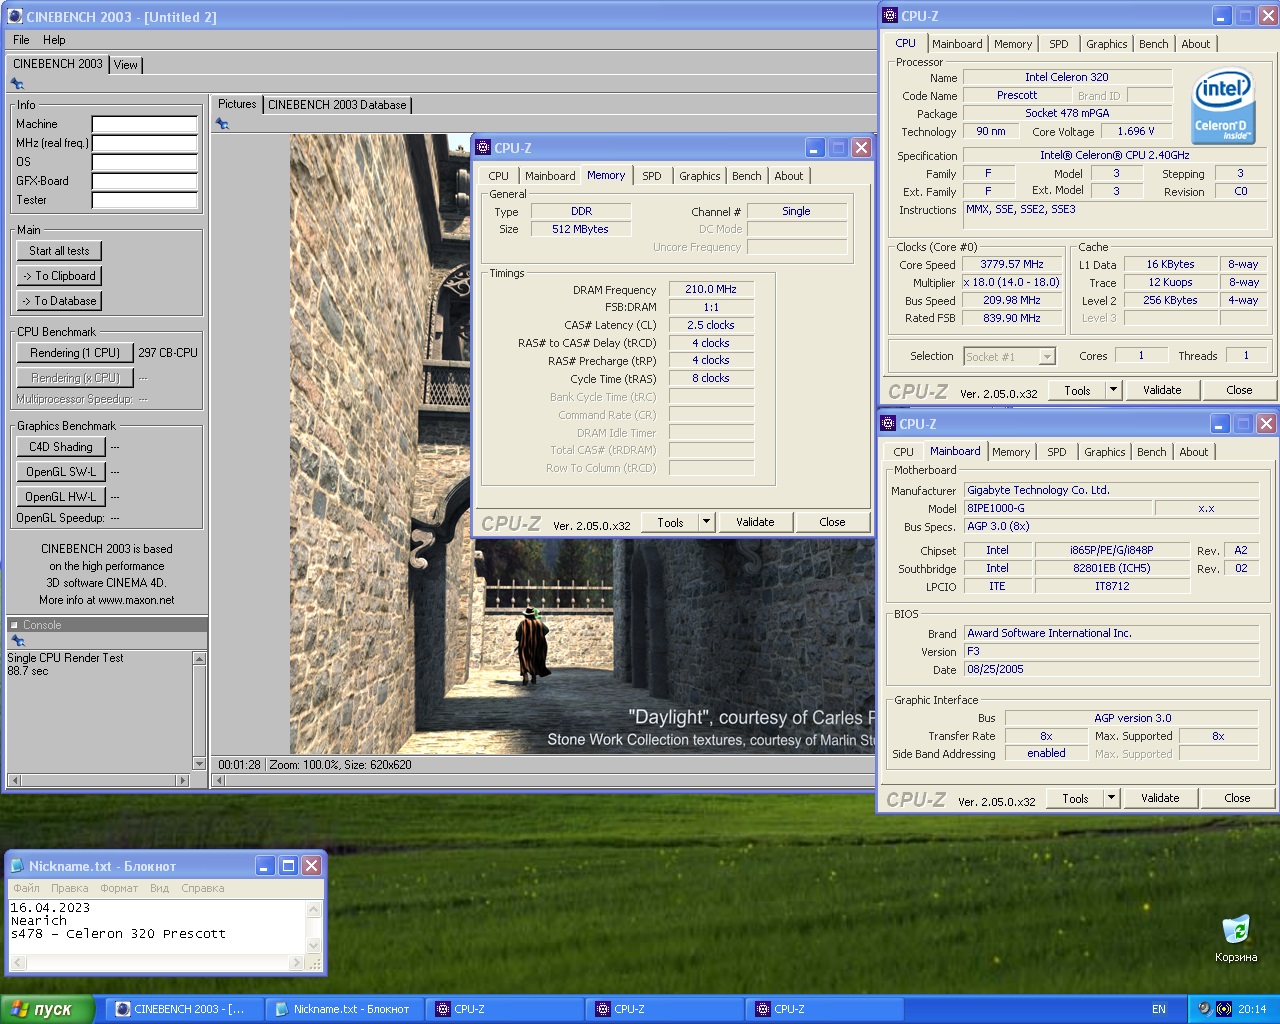Run the C4D Shading benchmark

click(x=60, y=447)
